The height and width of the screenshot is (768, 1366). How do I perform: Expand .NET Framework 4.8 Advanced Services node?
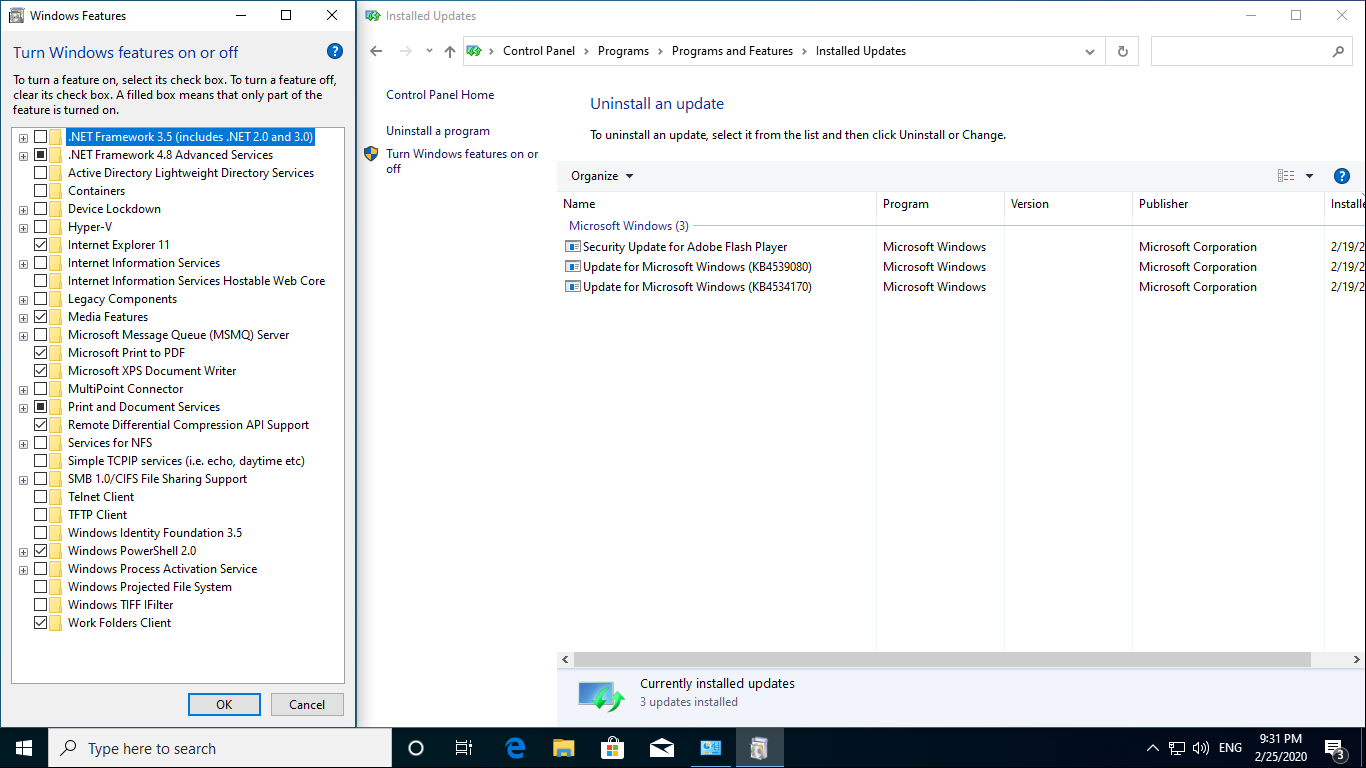[23, 155]
